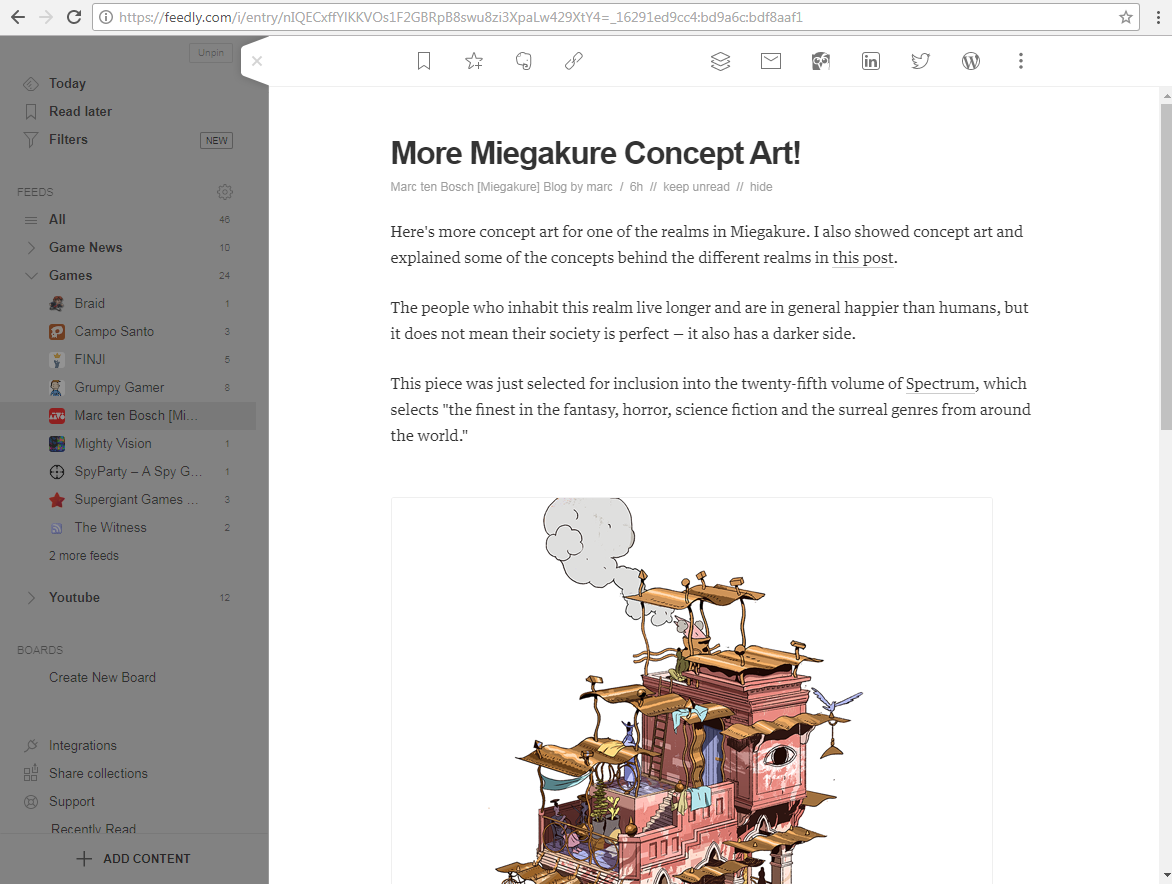Click the Support lifebuoy icon
Image resolution: width=1172 pixels, height=884 pixels.
coord(31,802)
